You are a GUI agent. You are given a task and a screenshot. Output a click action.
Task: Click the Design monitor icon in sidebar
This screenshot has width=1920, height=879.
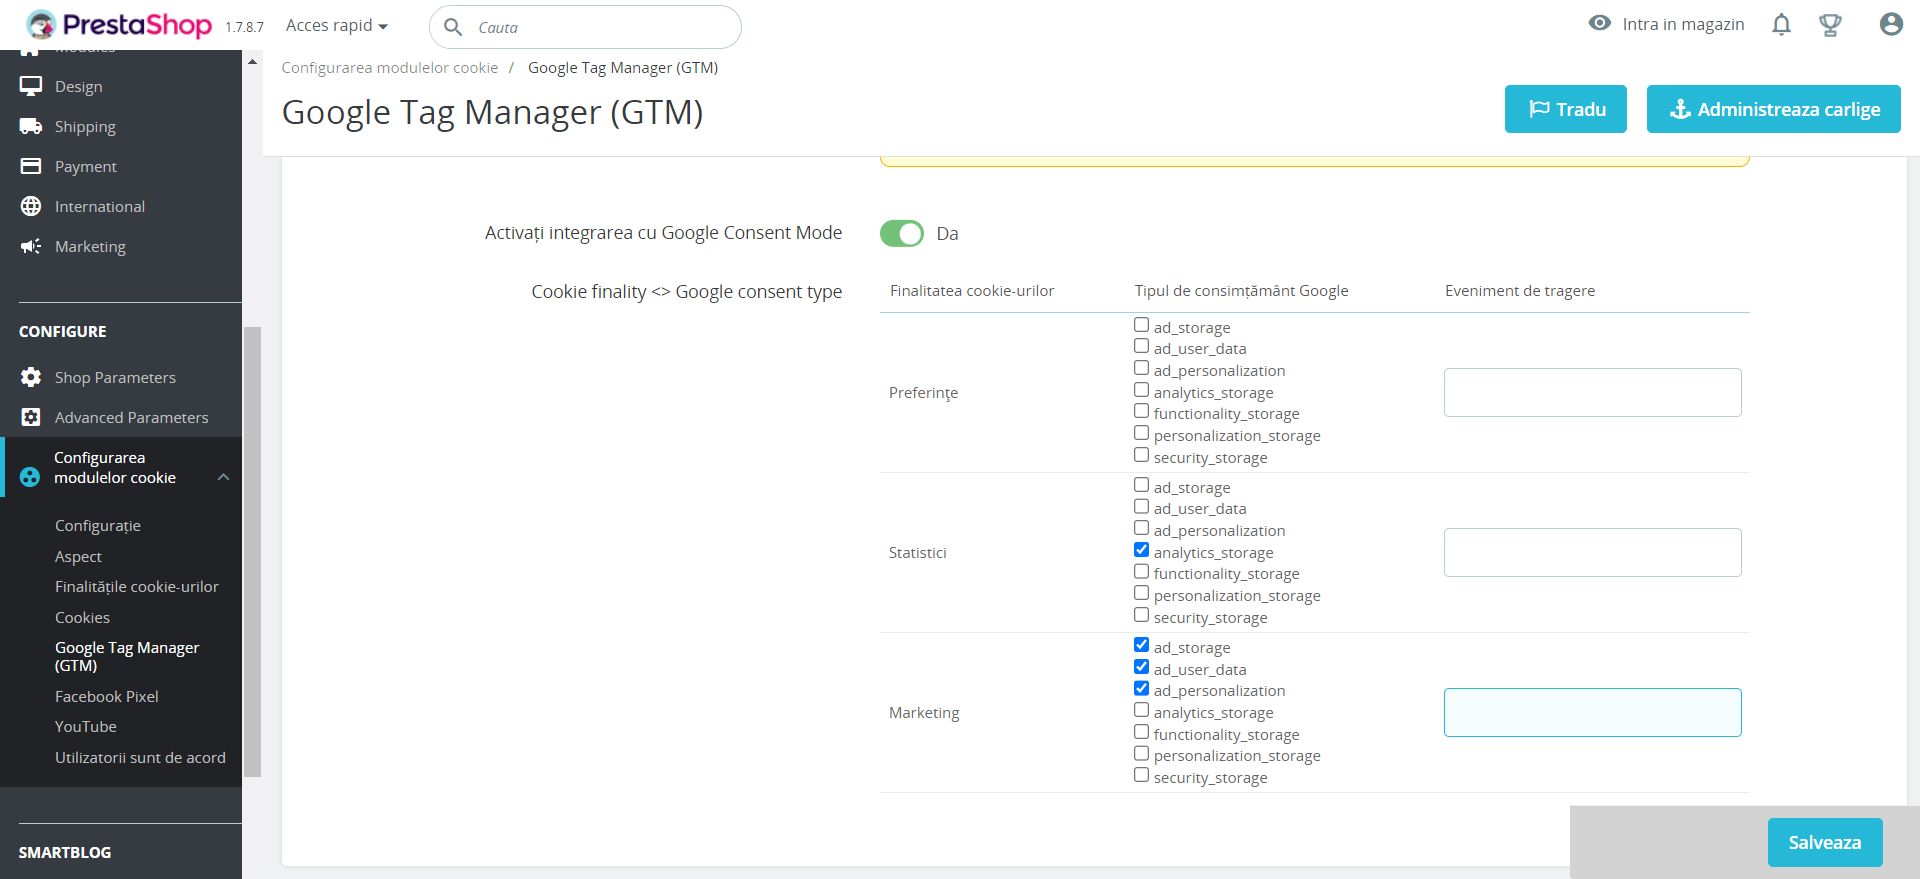click(x=31, y=87)
